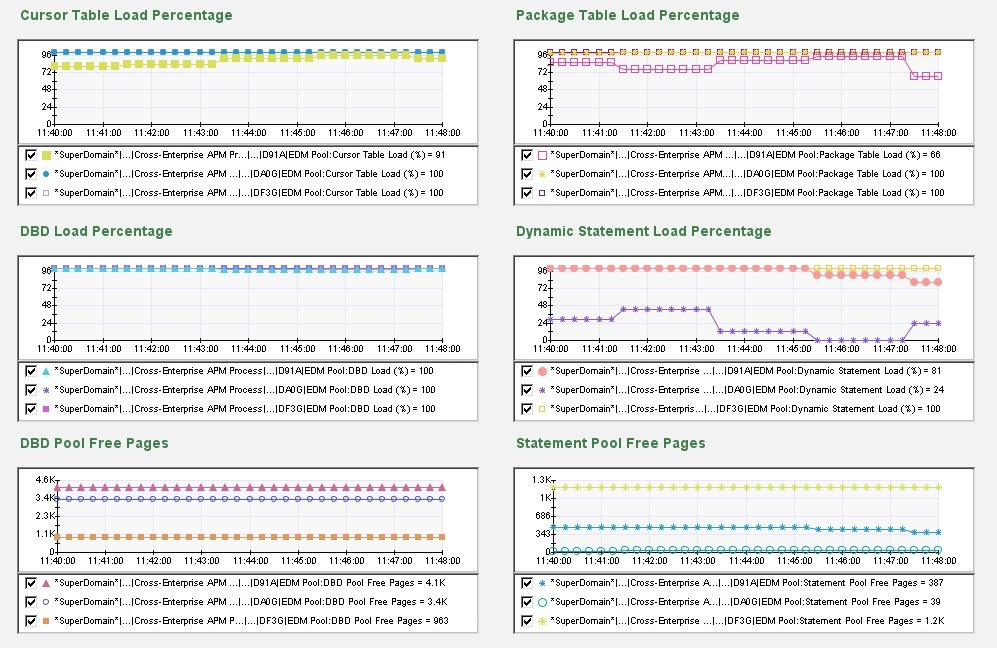Click the Dynamic Statement Load line chart

(x=744, y=308)
